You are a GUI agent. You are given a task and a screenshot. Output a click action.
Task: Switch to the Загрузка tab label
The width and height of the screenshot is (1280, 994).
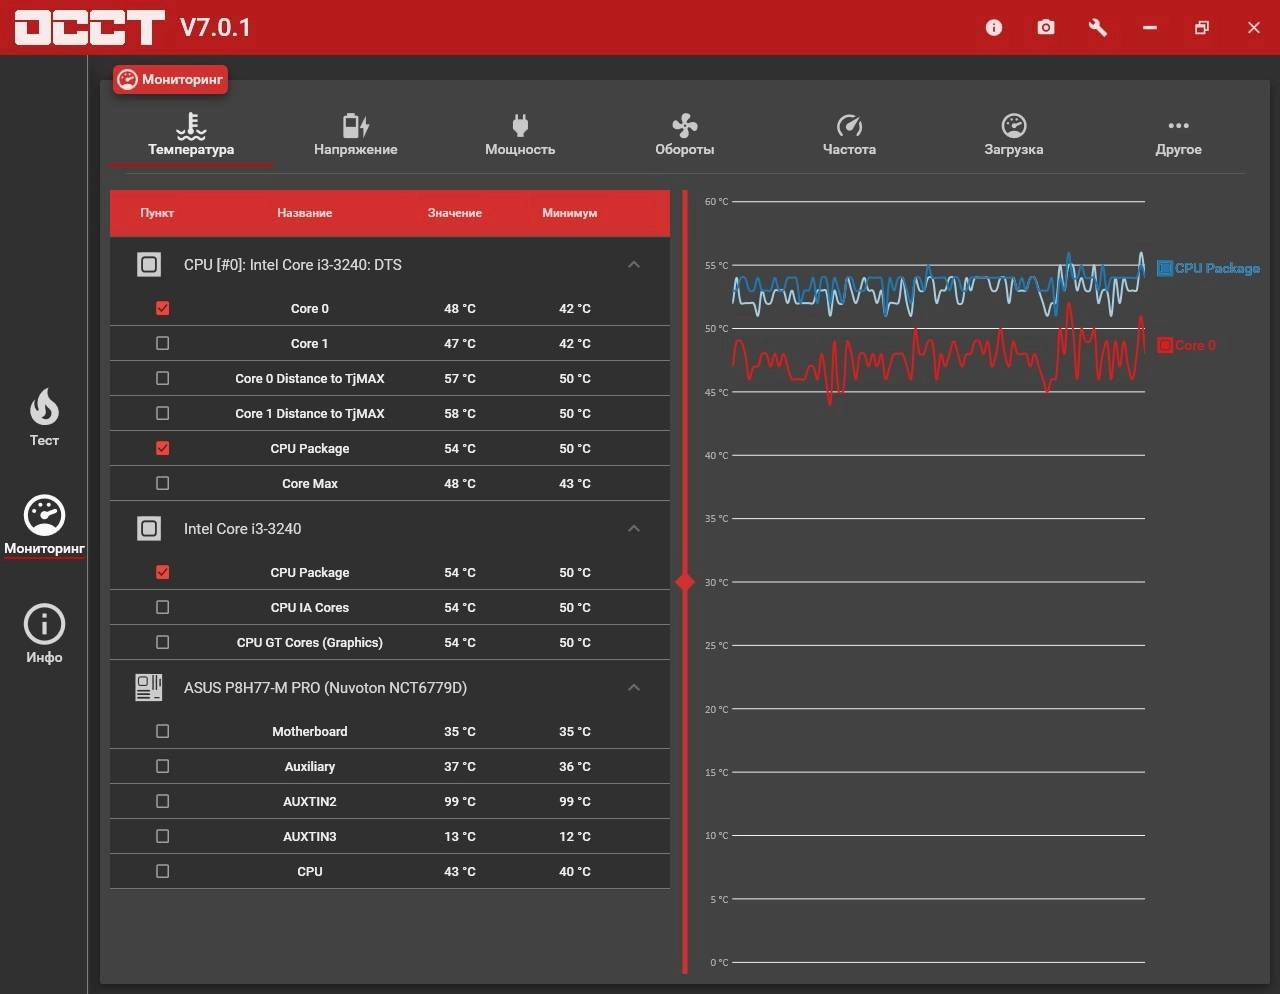1014,150
